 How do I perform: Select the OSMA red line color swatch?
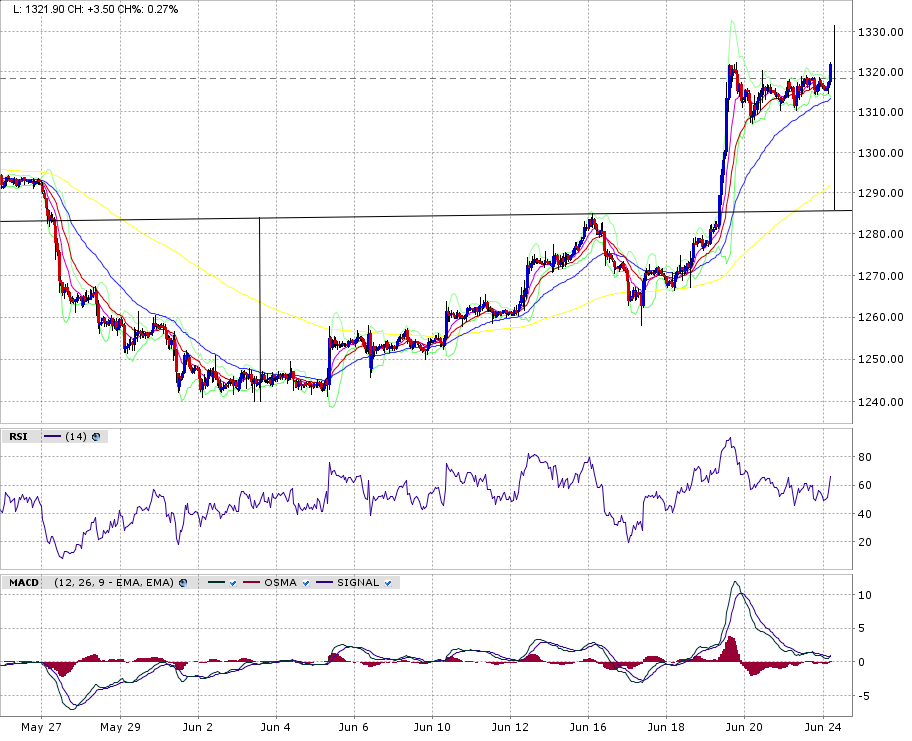(x=251, y=583)
